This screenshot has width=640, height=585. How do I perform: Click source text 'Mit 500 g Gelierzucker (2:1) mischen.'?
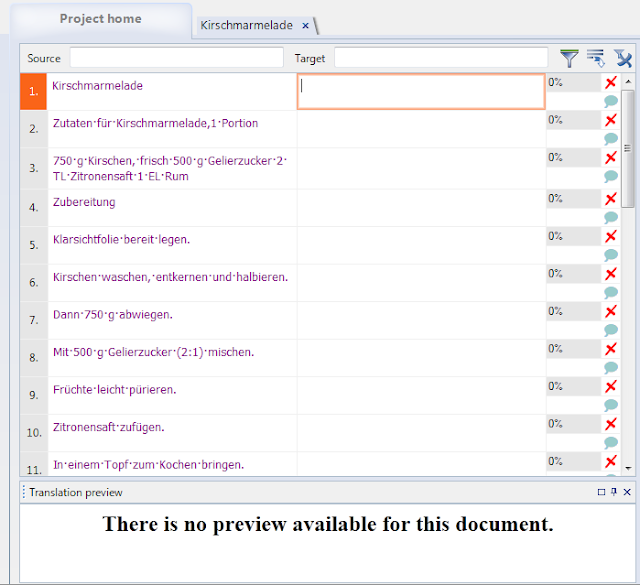pos(153,352)
